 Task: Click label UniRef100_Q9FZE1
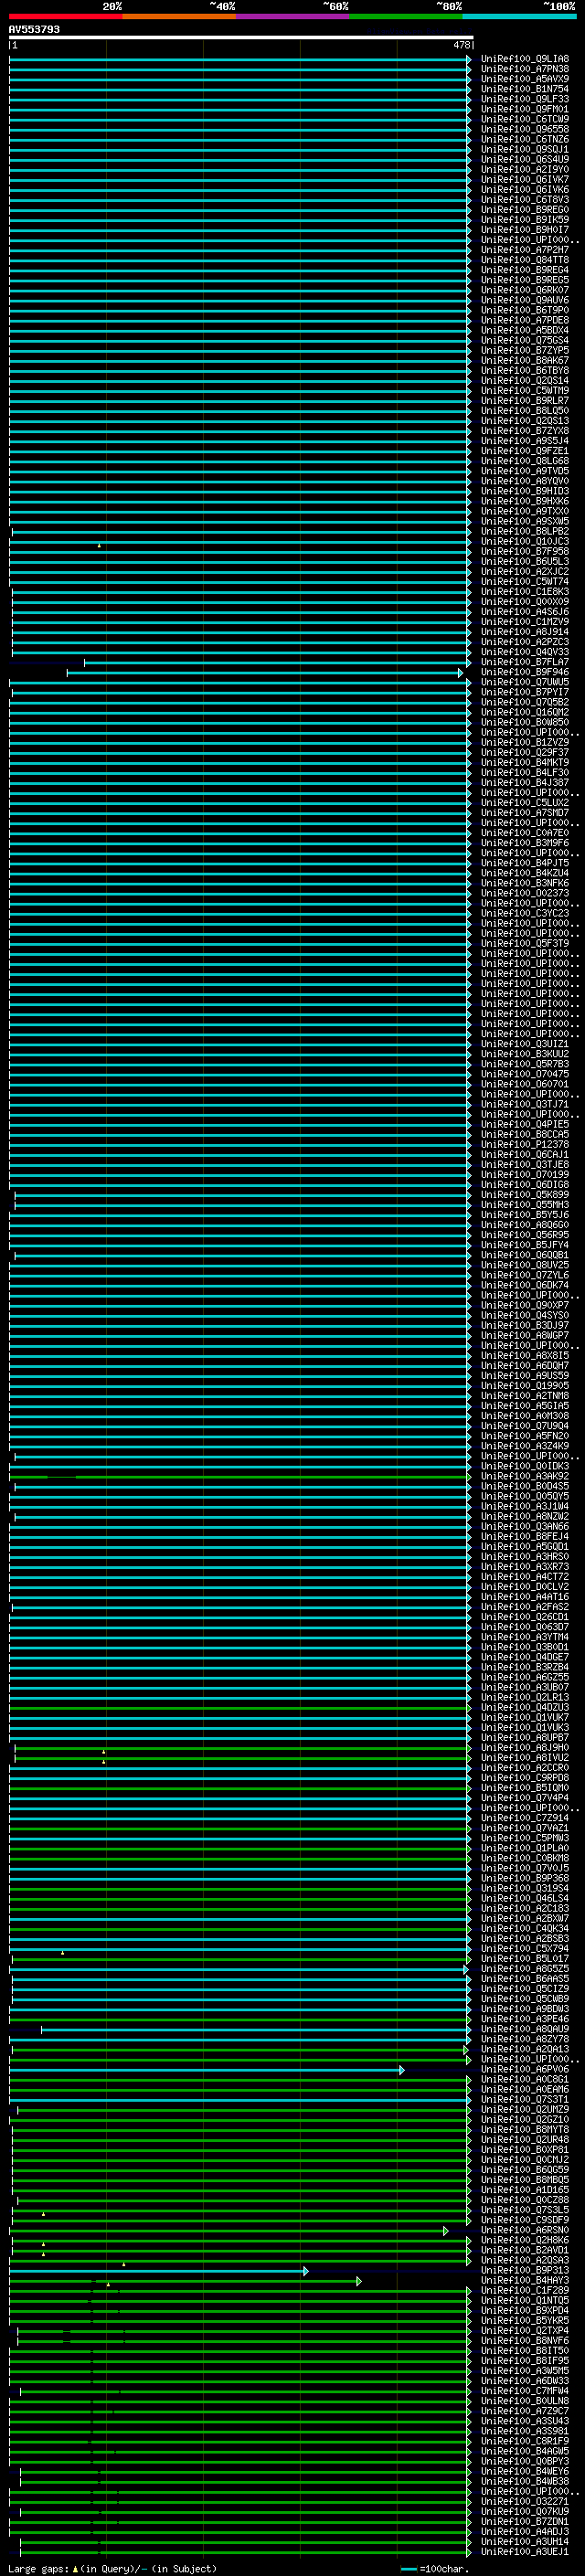(525, 451)
